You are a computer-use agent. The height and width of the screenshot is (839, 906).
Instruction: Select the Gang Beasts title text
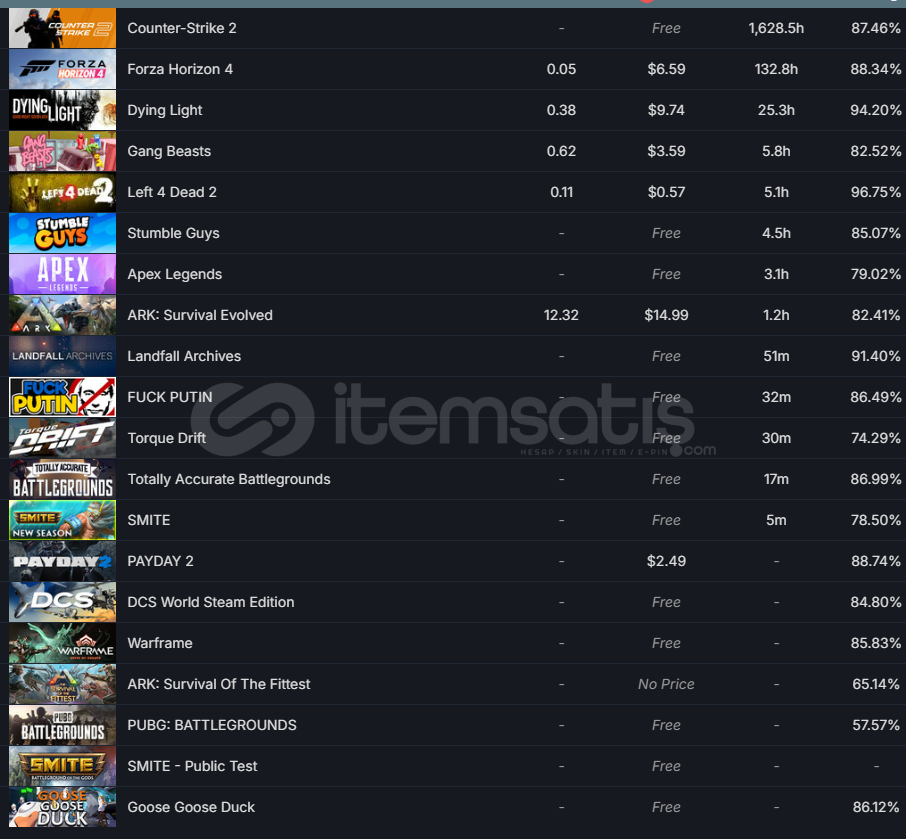click(169, 151)
